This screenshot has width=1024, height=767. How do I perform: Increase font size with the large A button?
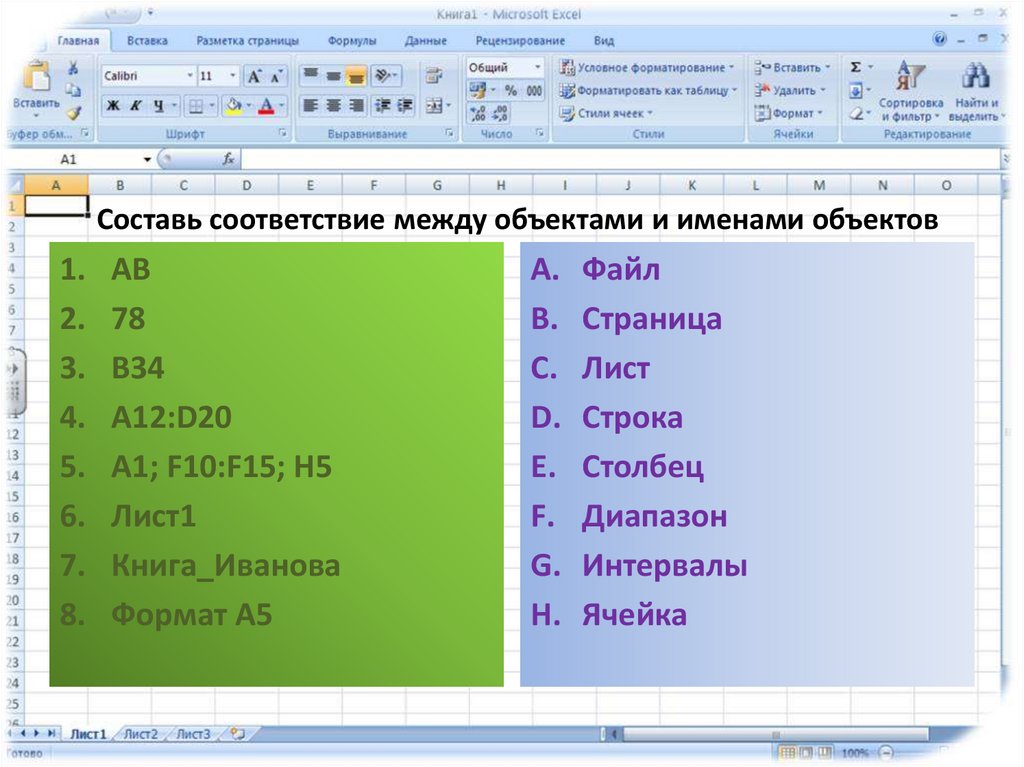click(254, 76)
